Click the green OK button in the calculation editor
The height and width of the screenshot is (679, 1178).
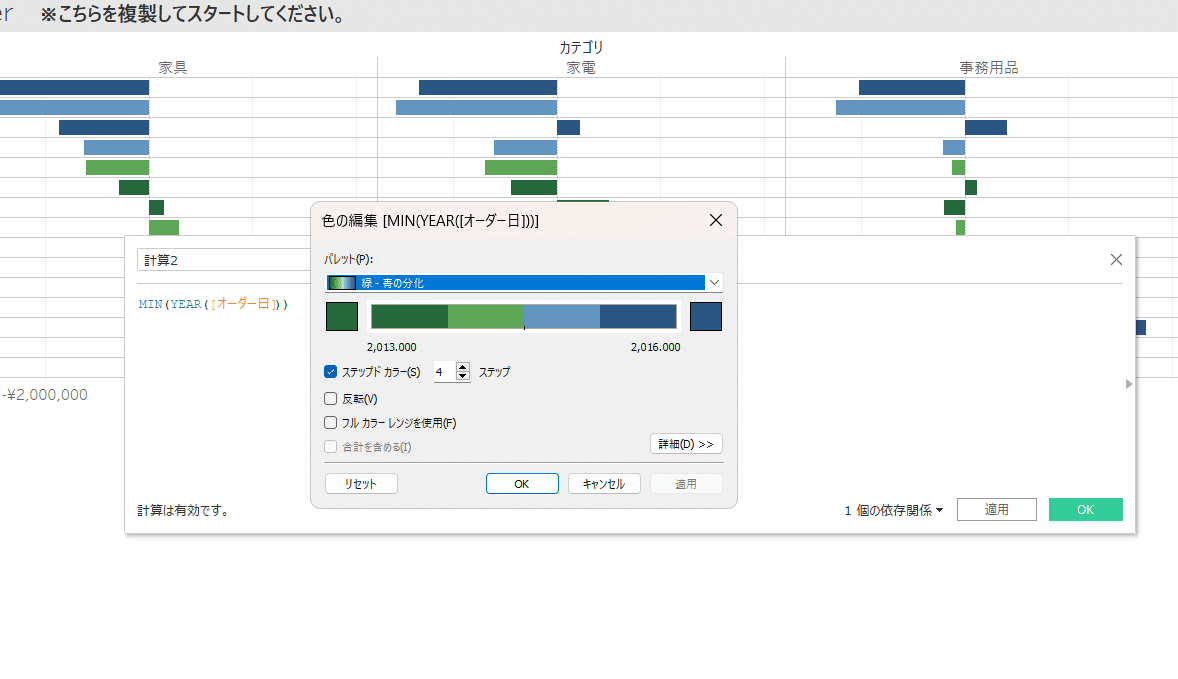point(1085,509)
